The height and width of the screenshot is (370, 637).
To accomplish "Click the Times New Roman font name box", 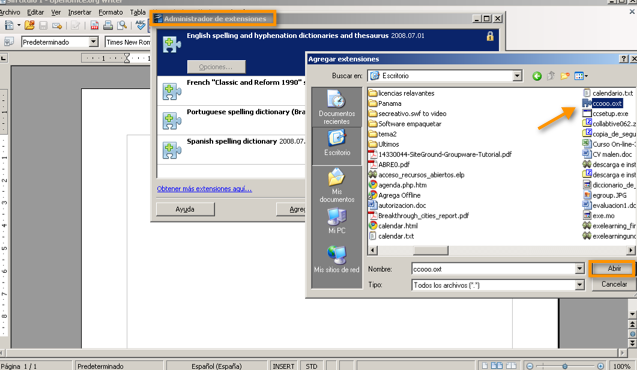I will [128, 42].
